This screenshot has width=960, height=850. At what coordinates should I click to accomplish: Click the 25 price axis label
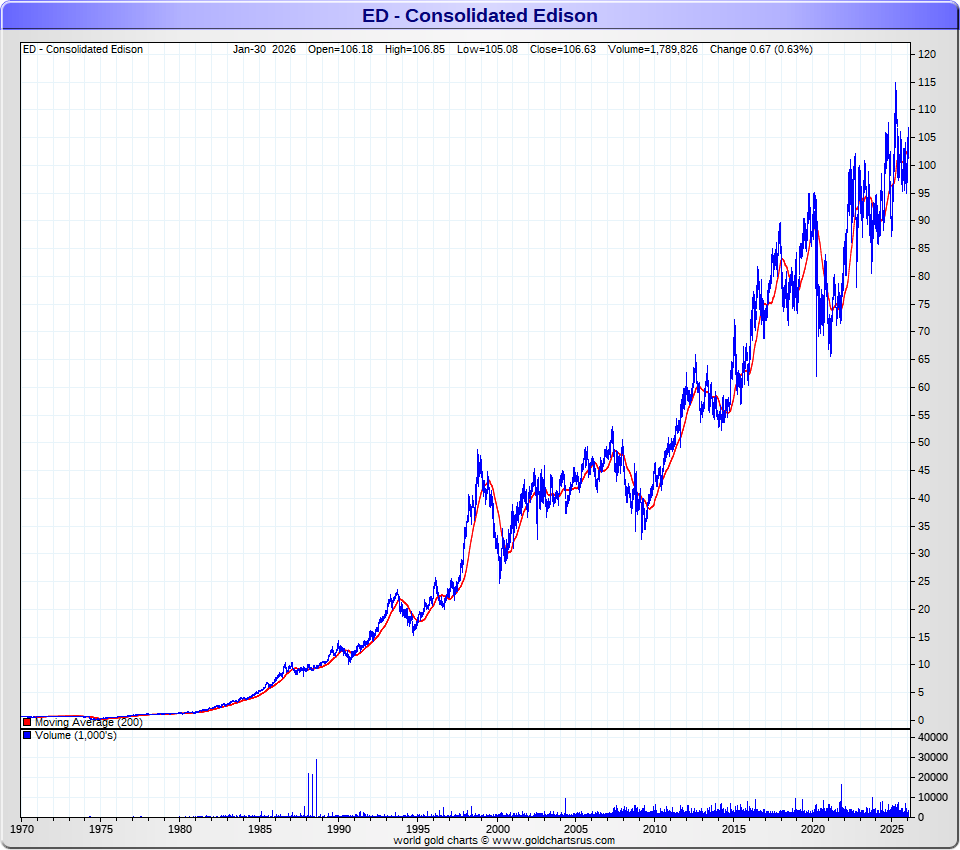[924, 581]
